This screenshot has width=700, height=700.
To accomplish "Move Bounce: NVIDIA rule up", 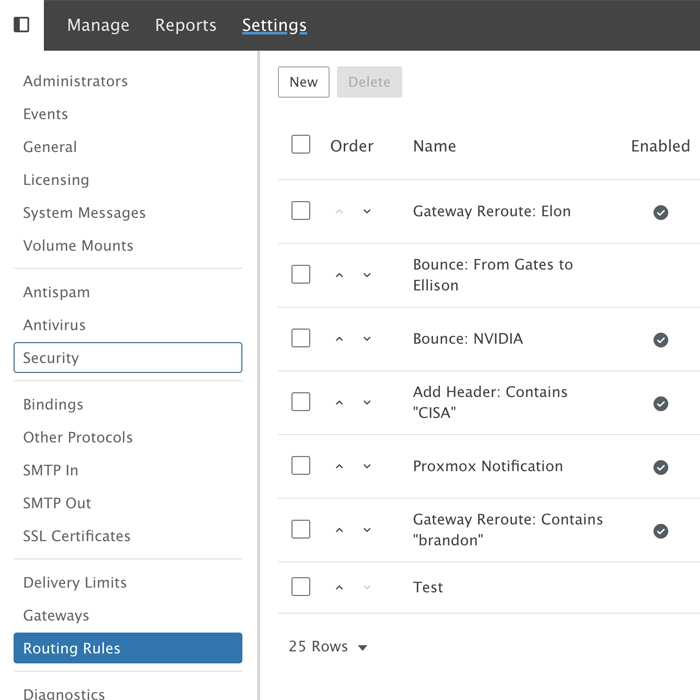I will click(339, 339).
